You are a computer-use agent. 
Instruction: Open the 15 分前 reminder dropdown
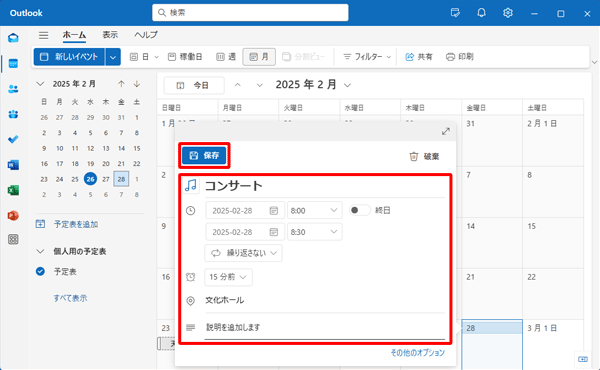tap(228, 277)
